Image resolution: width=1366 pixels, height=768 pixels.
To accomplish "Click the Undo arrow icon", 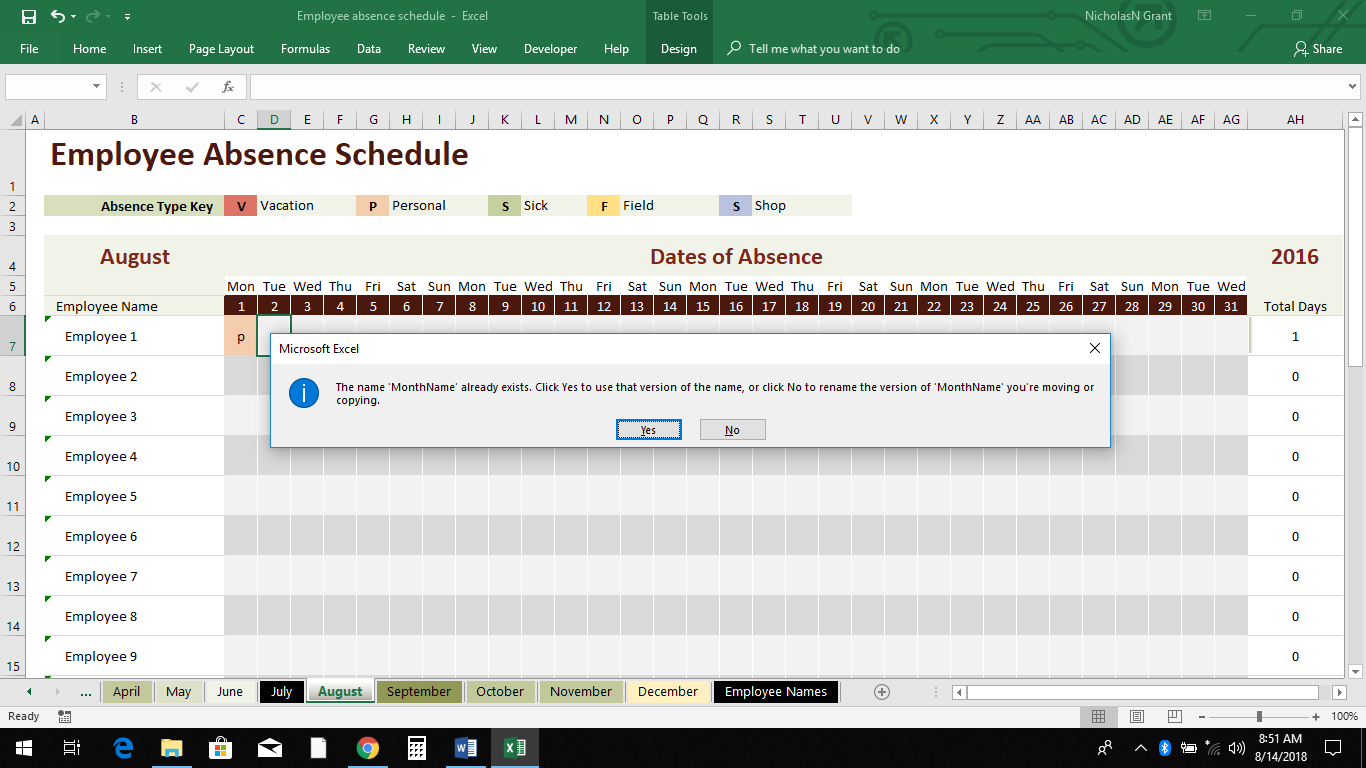I will coord(57,16).
